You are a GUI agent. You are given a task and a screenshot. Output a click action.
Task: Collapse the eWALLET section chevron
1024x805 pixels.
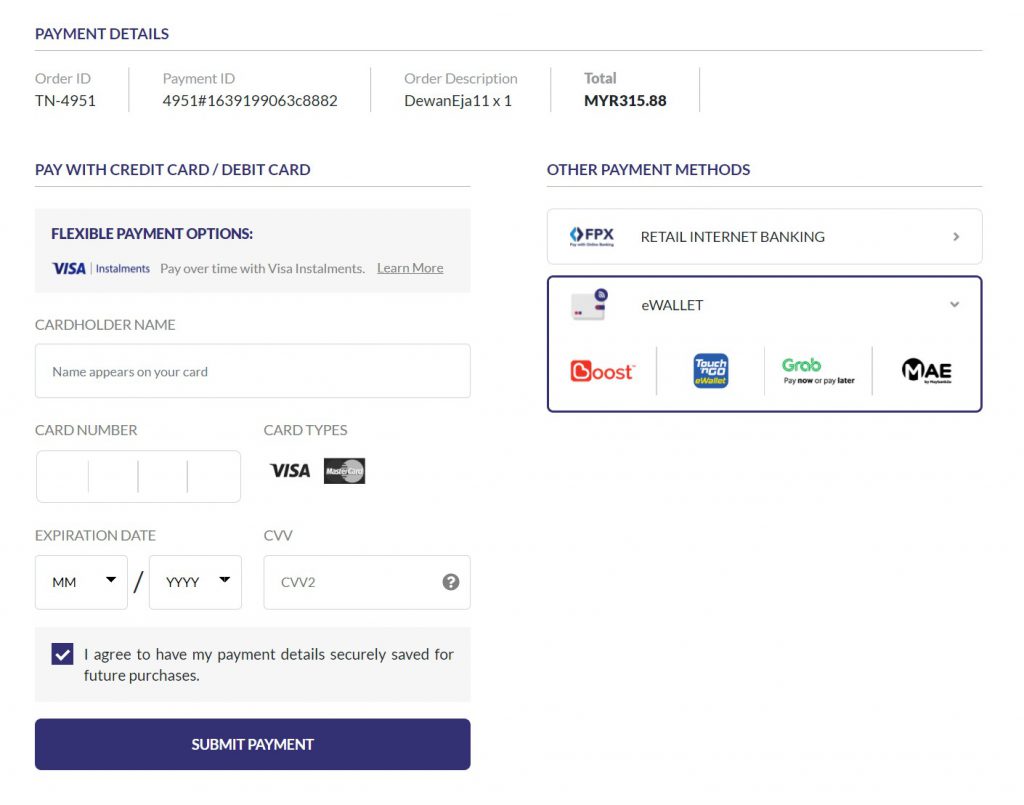pos(954,305)
